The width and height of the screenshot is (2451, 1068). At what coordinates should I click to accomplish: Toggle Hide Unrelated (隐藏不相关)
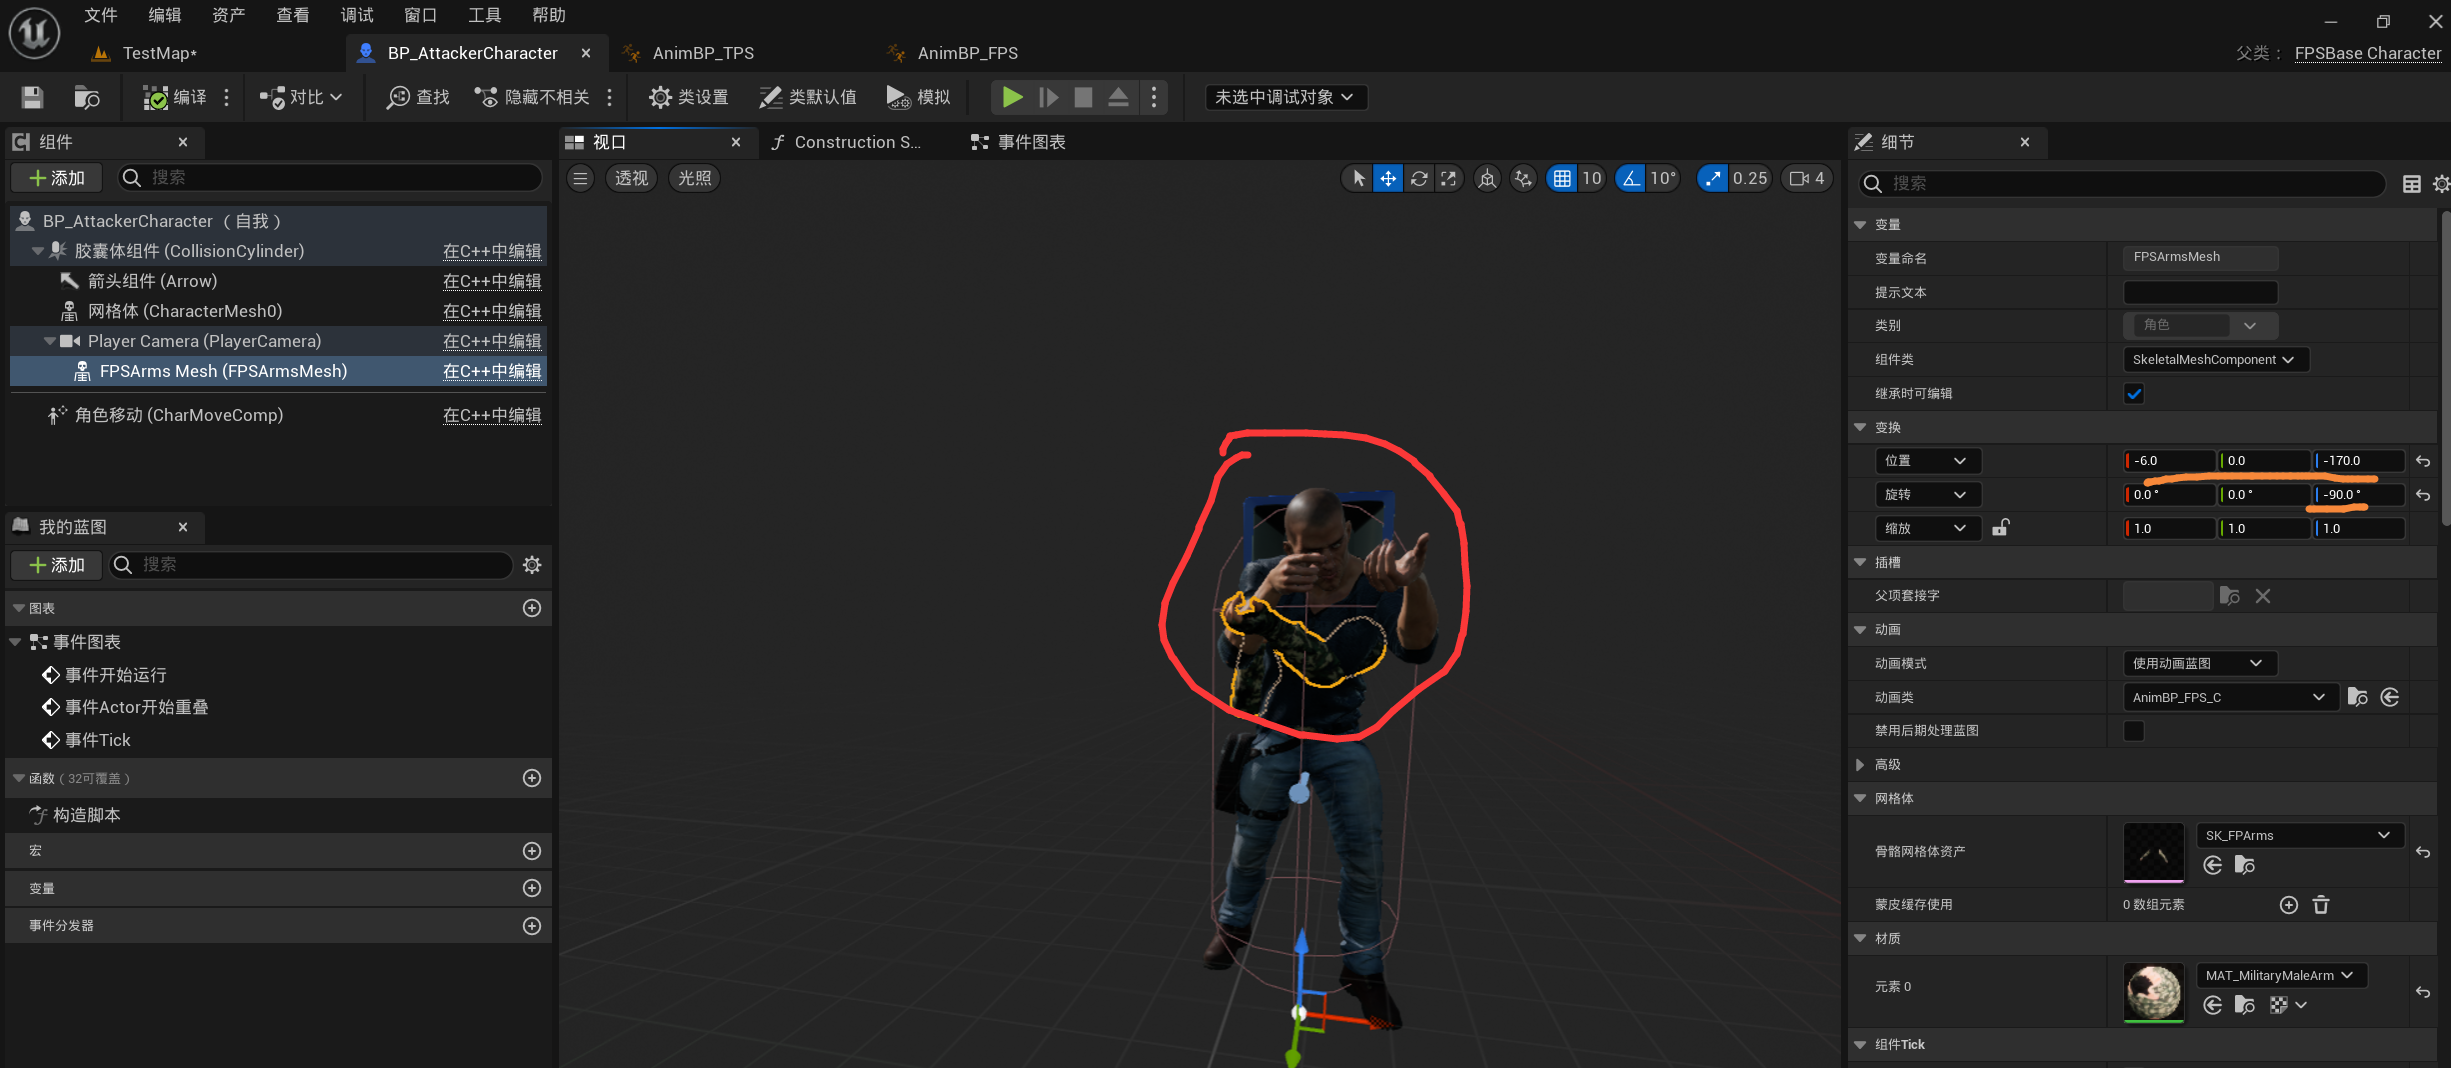532,97
